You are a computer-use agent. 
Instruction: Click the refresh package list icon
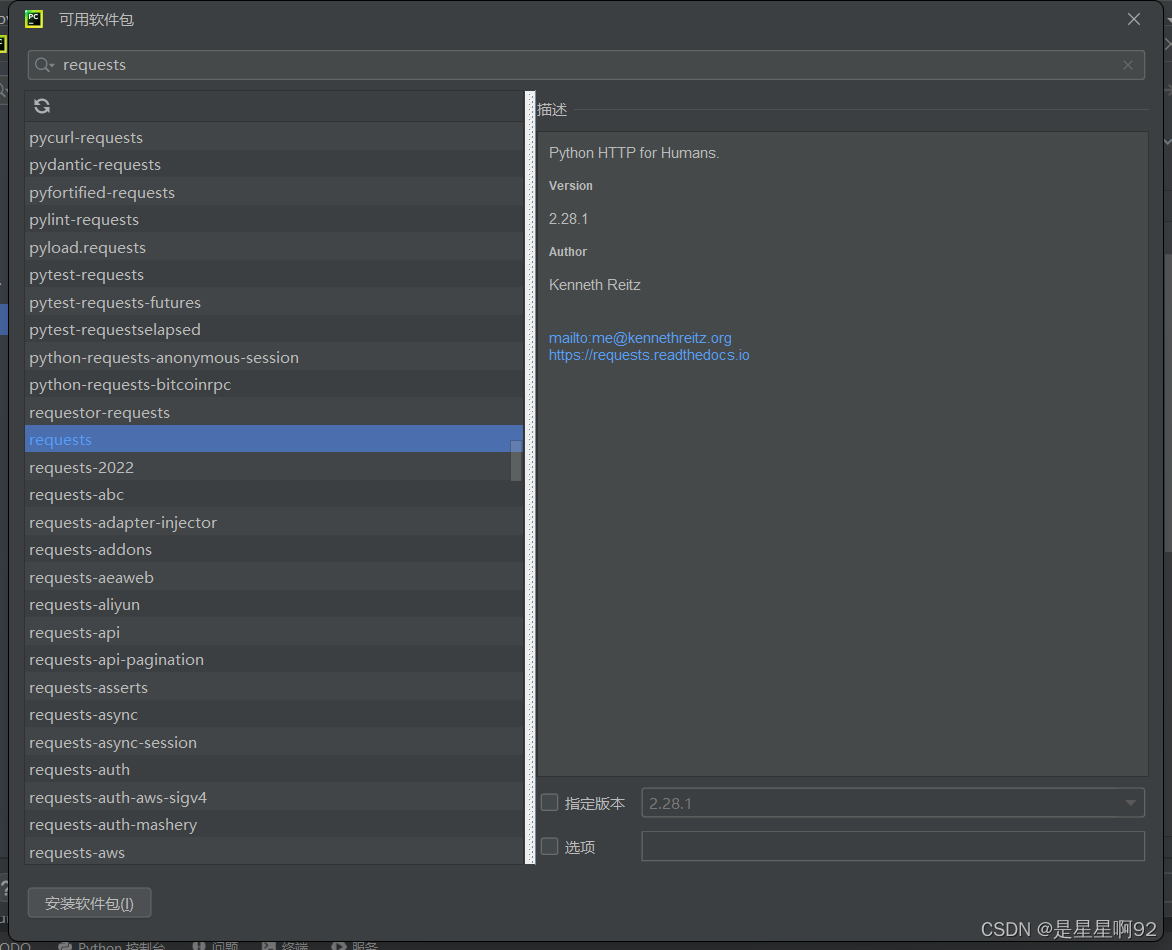coord(42,106)
